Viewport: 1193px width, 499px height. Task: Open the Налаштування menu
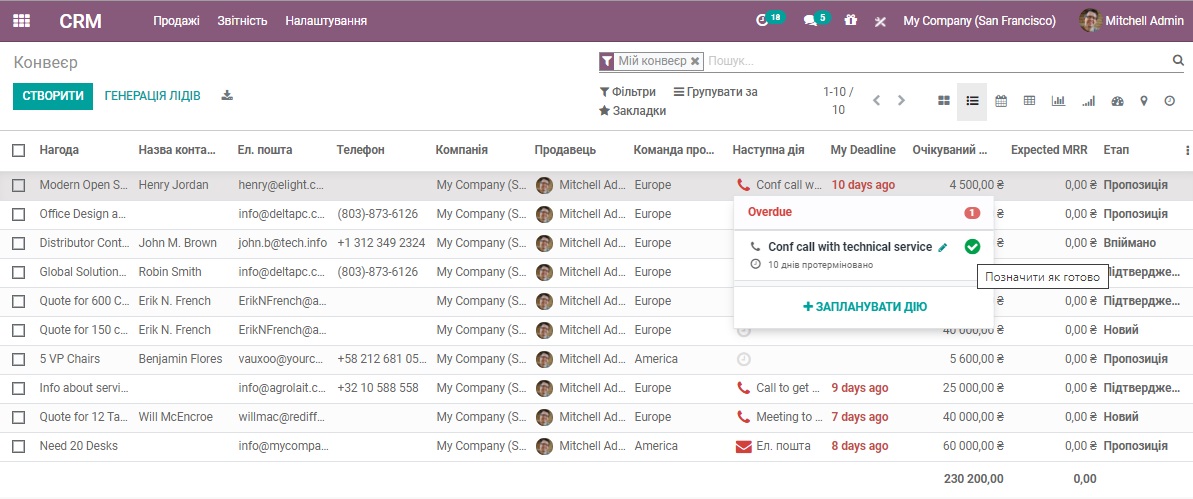click(x=325, y=21)
